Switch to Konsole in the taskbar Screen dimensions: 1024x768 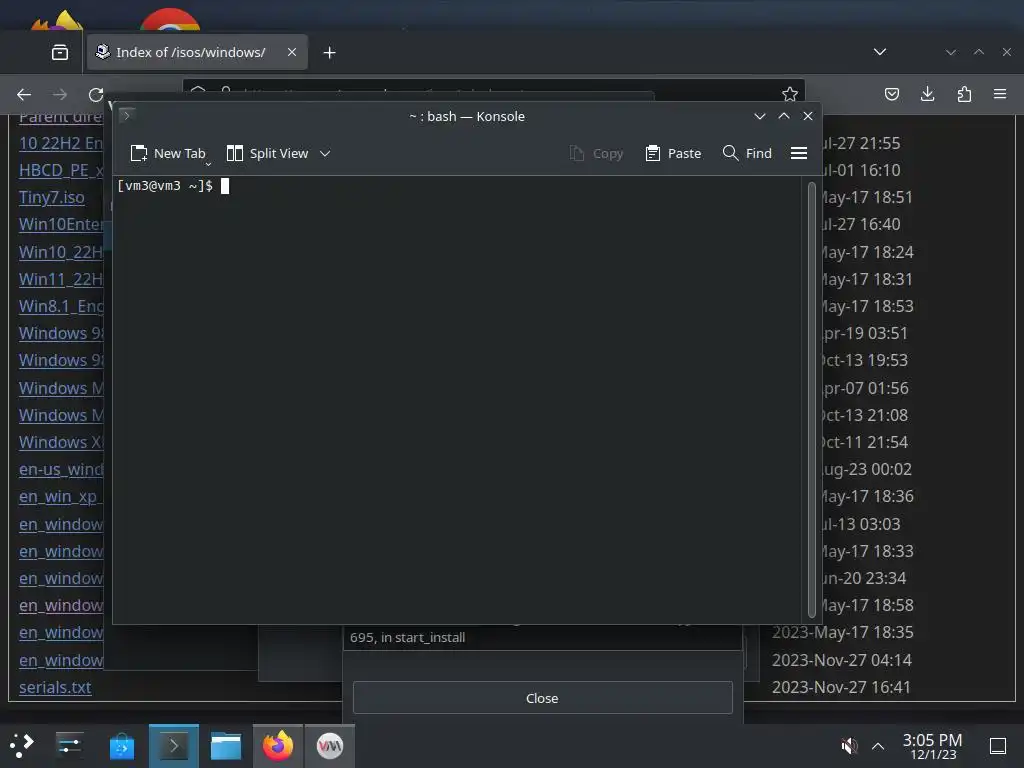[x=174, y=746]
